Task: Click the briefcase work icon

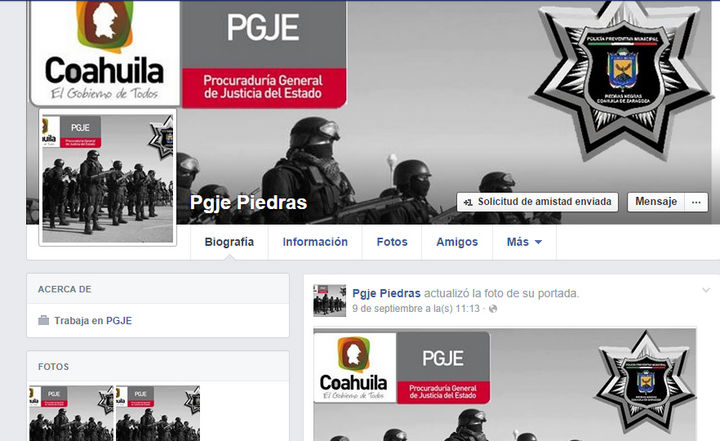Action: coord(44,320)
